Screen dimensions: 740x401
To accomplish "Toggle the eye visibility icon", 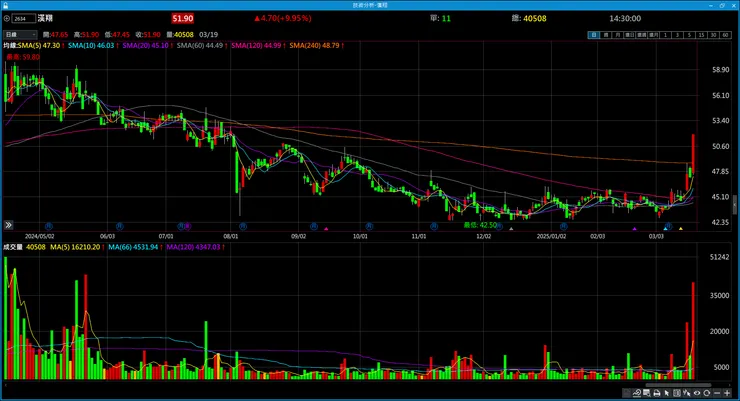I will (697, 393).
